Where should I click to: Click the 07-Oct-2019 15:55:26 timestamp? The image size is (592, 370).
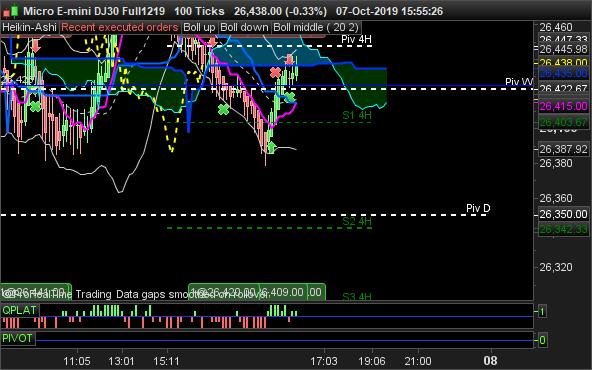tap(389, 11)
